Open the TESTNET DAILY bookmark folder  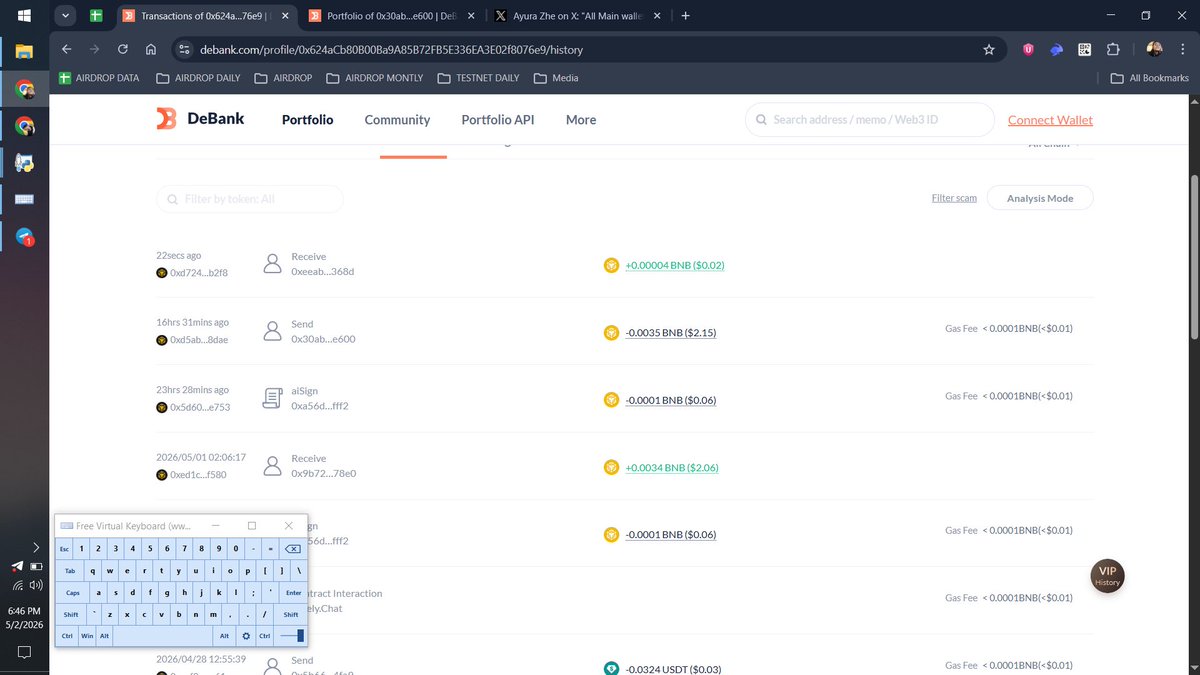click(x=478, y=78)
